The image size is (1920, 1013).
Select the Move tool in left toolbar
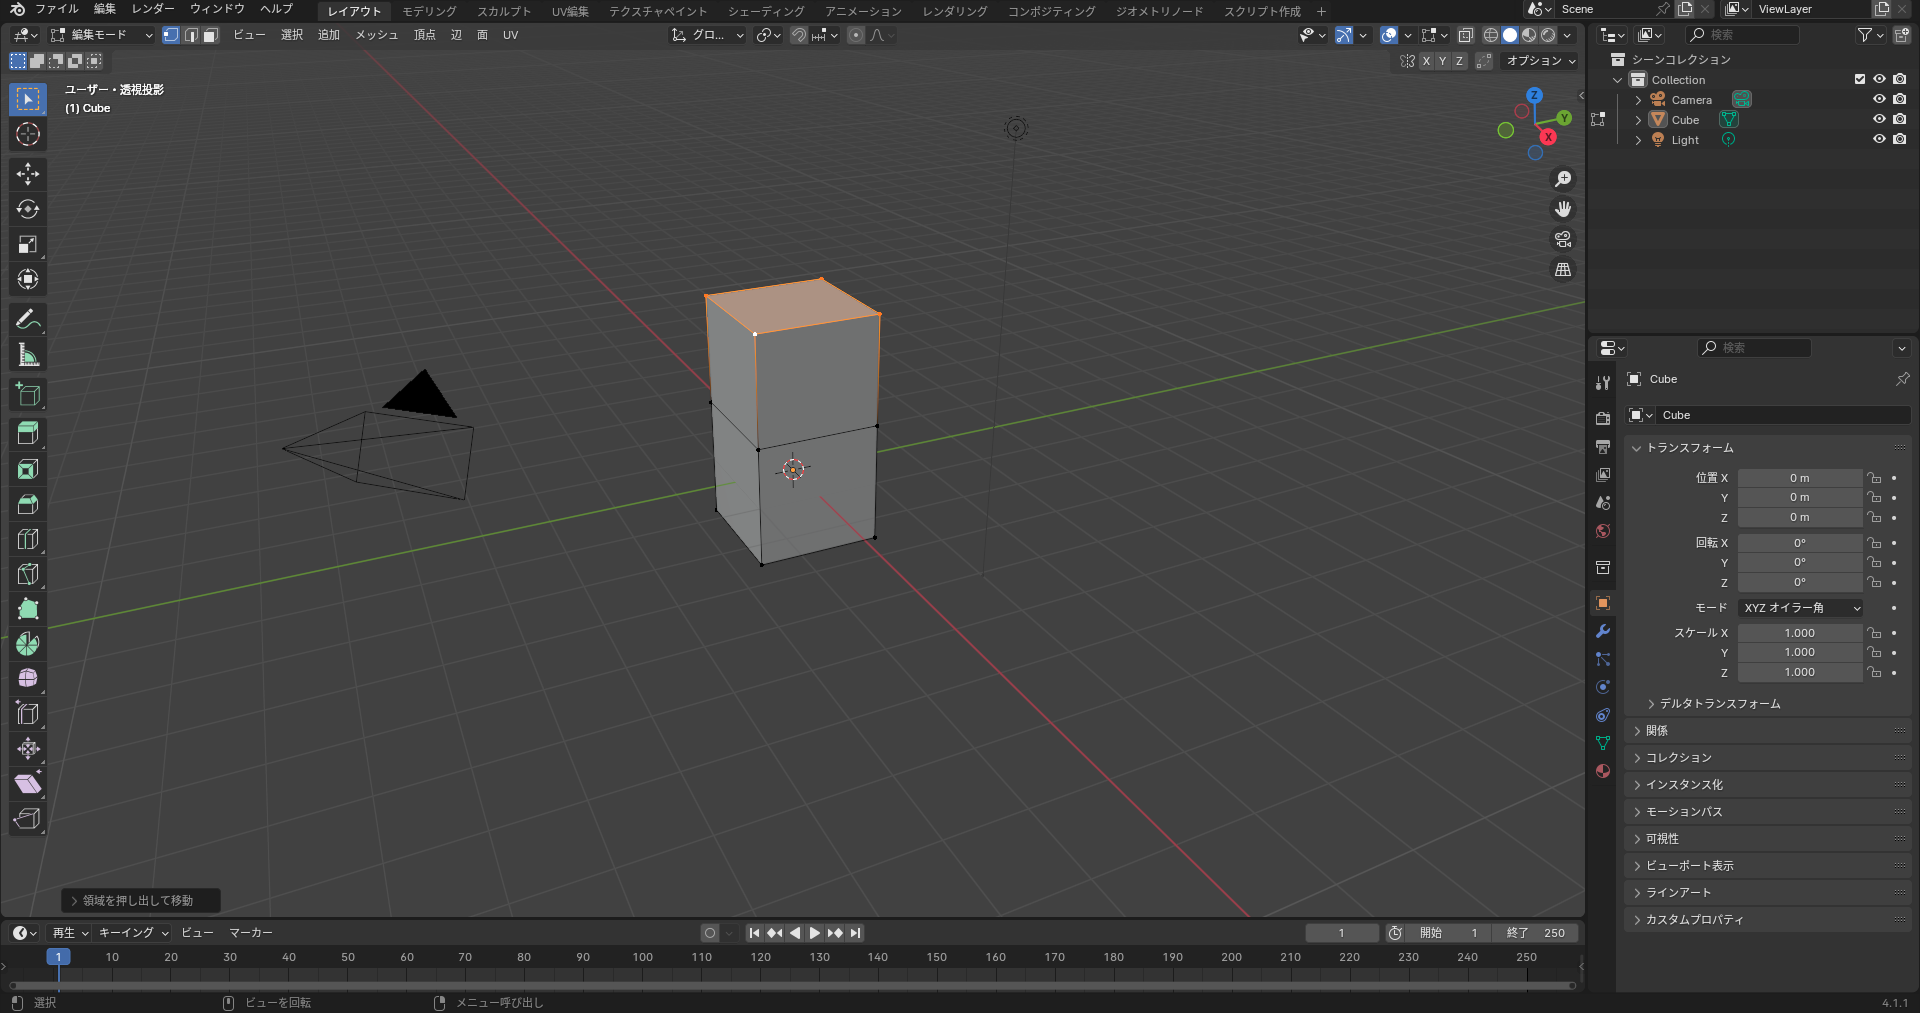[27, 174]
